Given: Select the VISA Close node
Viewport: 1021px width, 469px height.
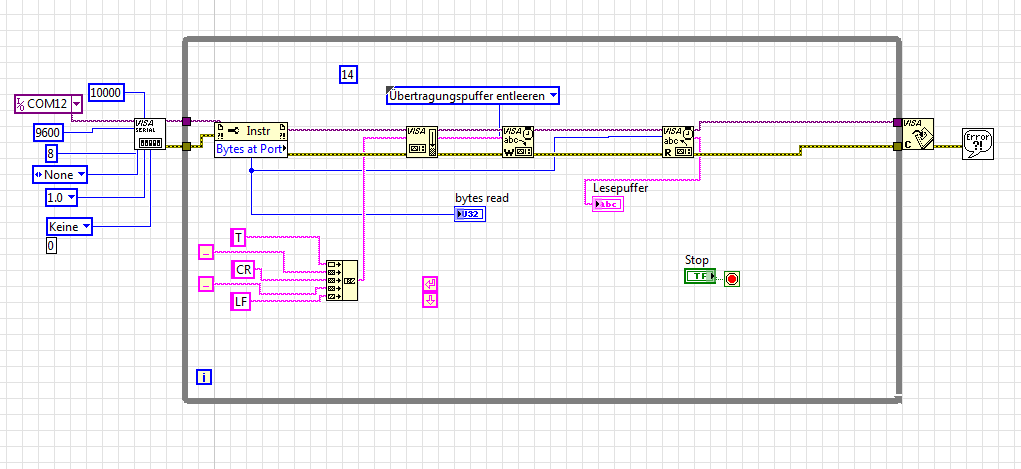Looking at the screenshot, I should [x=918, y=134].
